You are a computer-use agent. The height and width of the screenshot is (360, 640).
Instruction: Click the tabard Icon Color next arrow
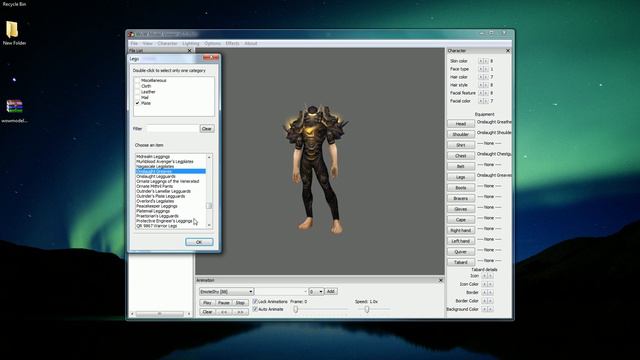[x=490, y=284]
